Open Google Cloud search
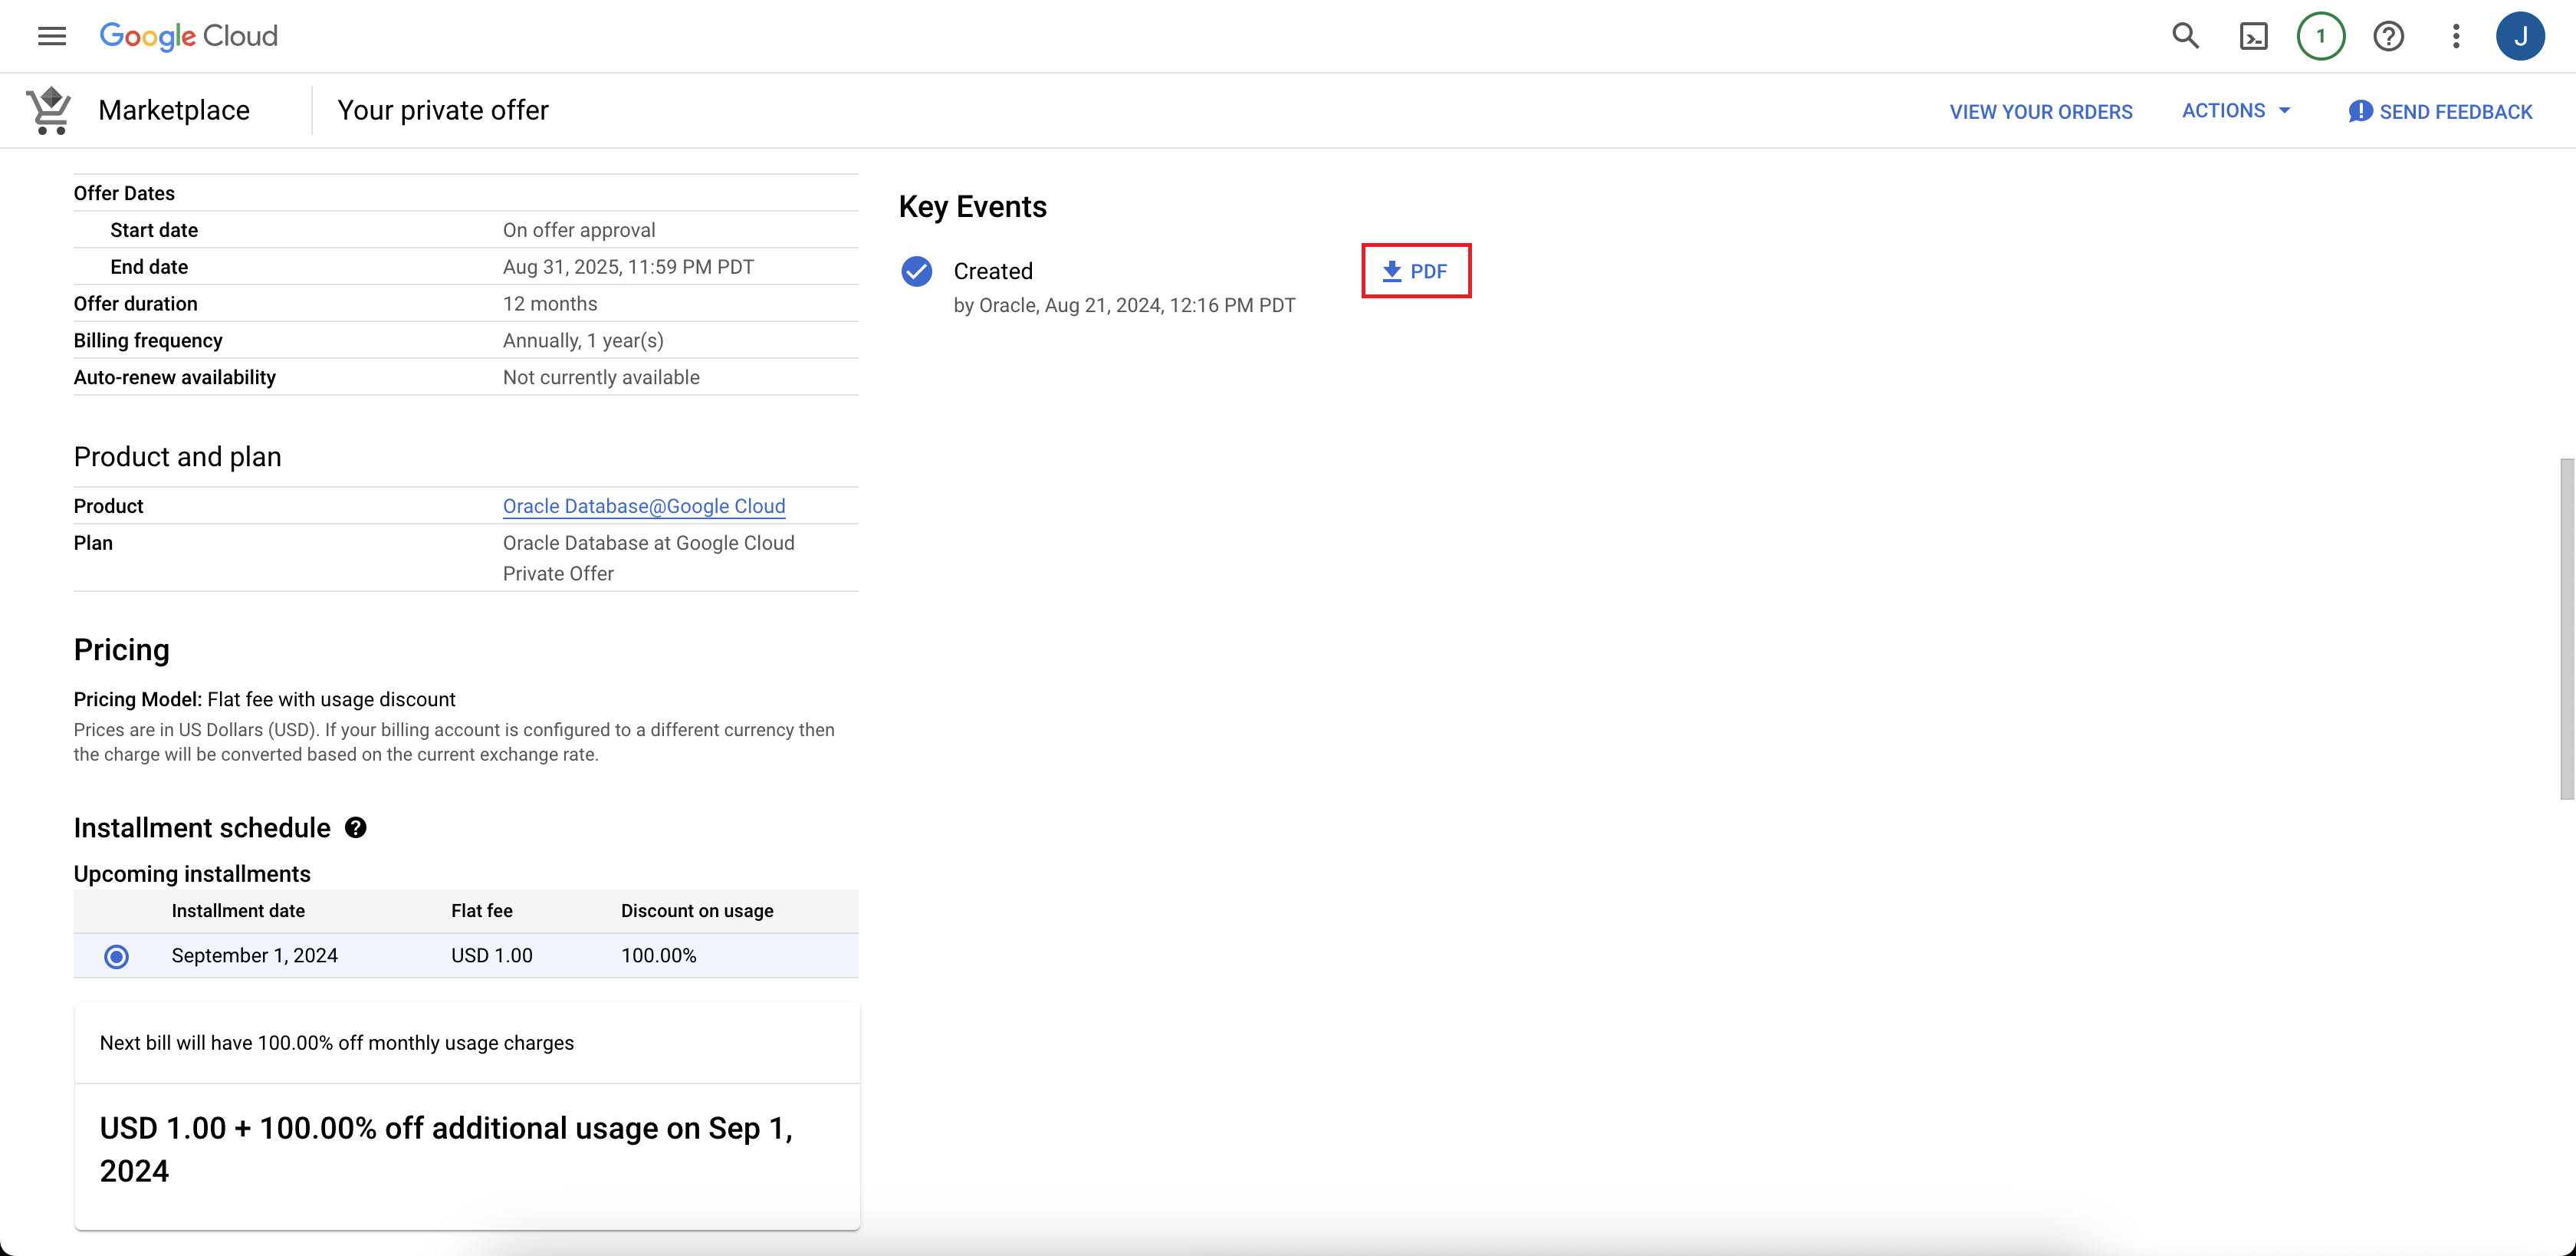 pos(2186,36)
